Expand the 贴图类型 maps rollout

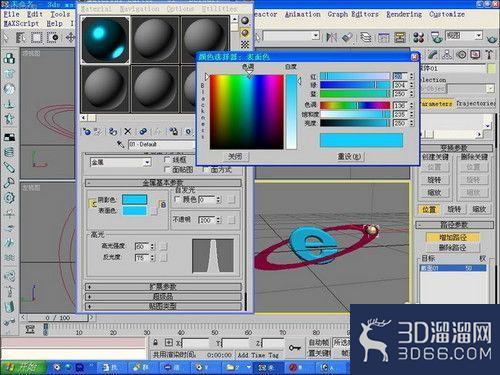163,306
